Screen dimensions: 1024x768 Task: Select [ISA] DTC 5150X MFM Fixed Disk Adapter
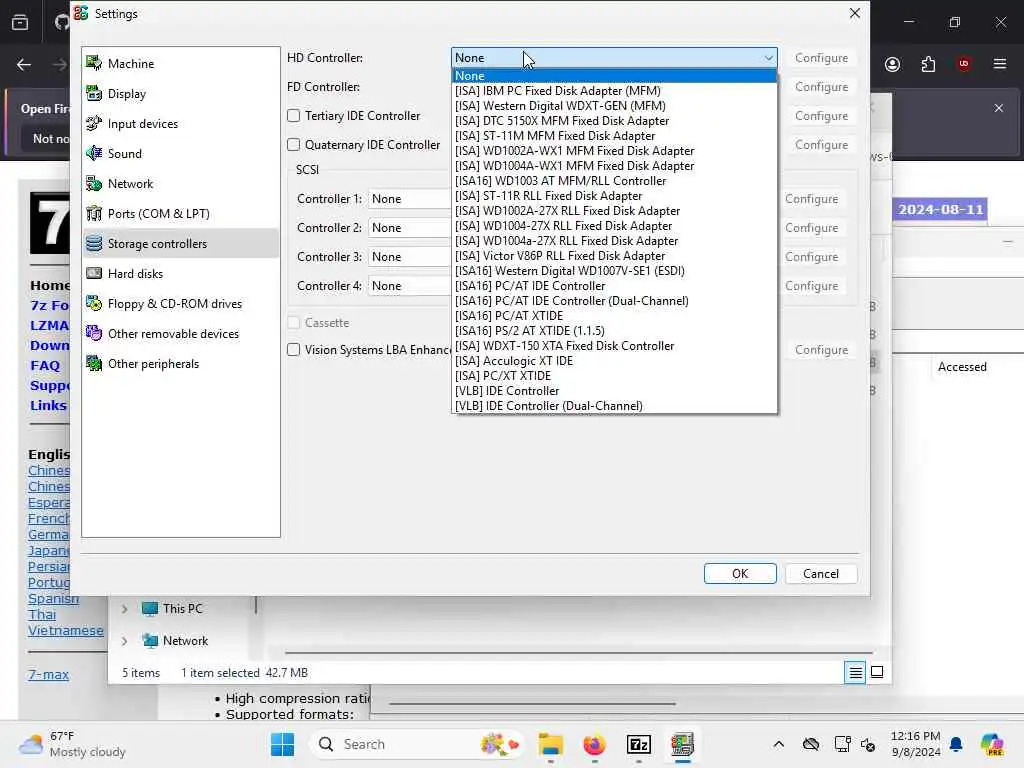pyautogui.click(x=615, y=121)
